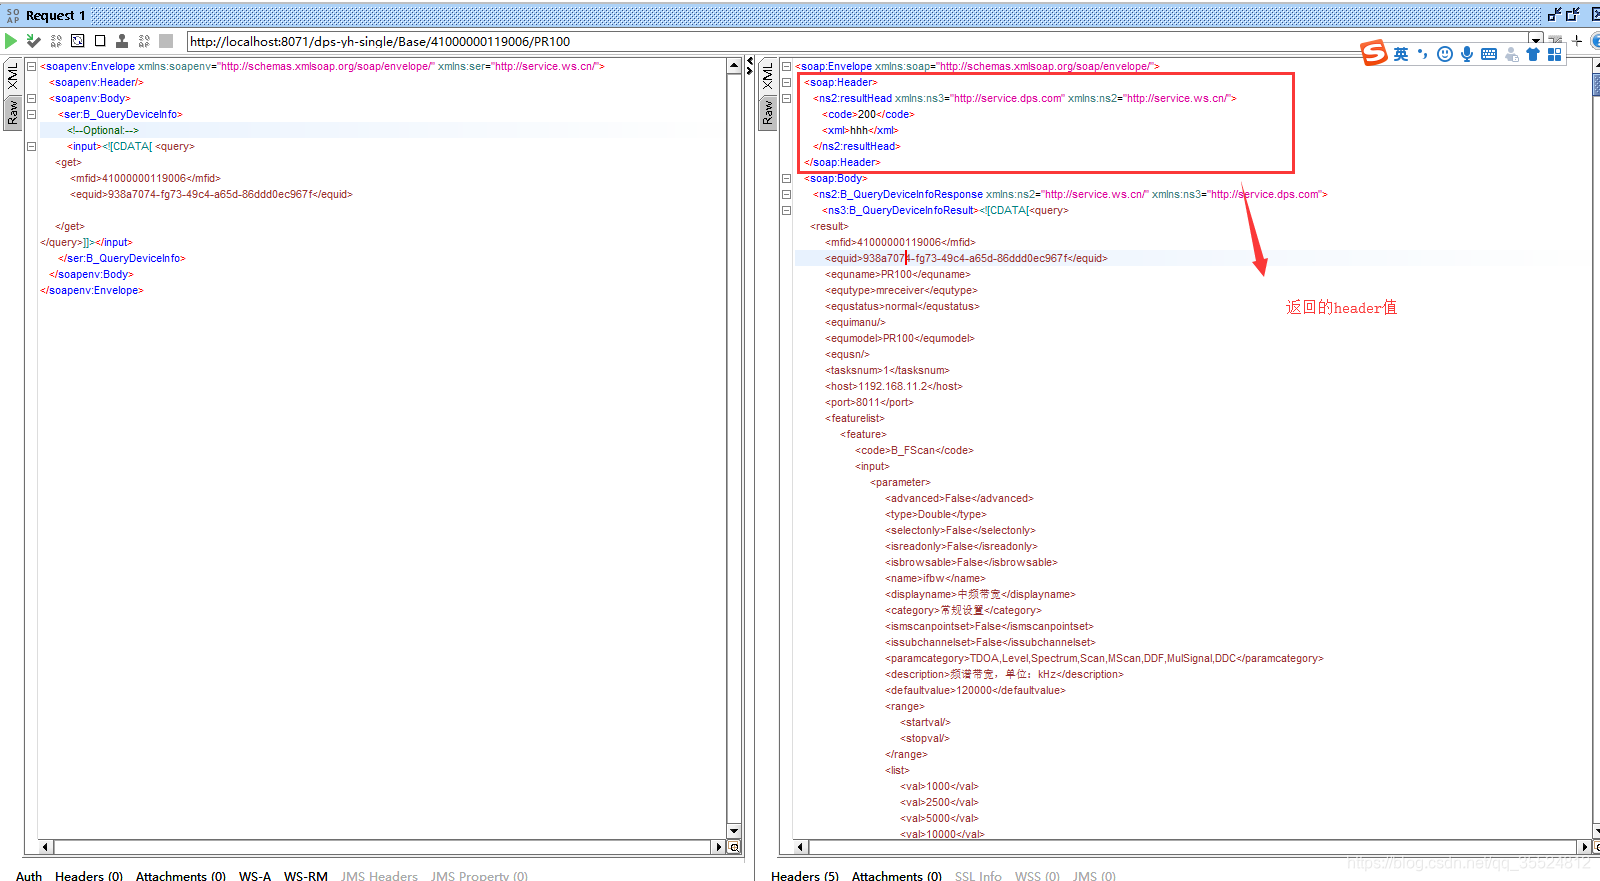Open the IME soft keyboard icon
The width and height of the screenshot is (1600, 881).
pos(1489,54)
